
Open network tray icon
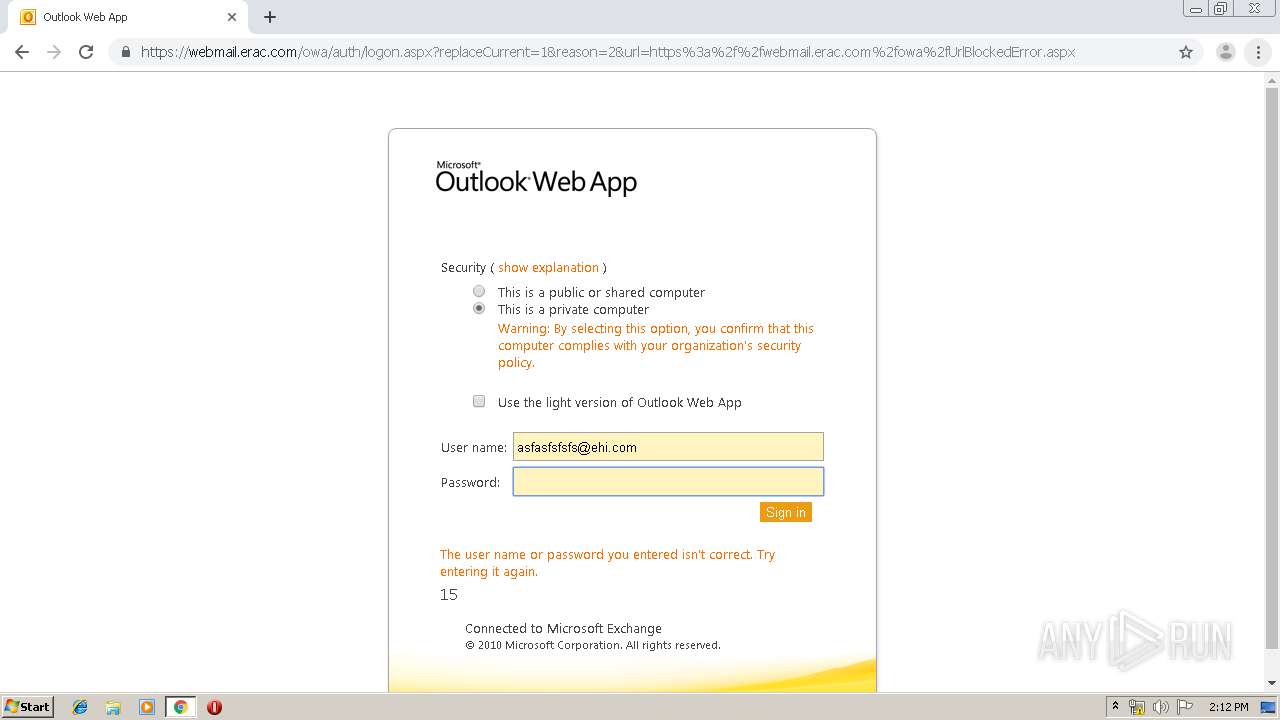point(1137,707)
